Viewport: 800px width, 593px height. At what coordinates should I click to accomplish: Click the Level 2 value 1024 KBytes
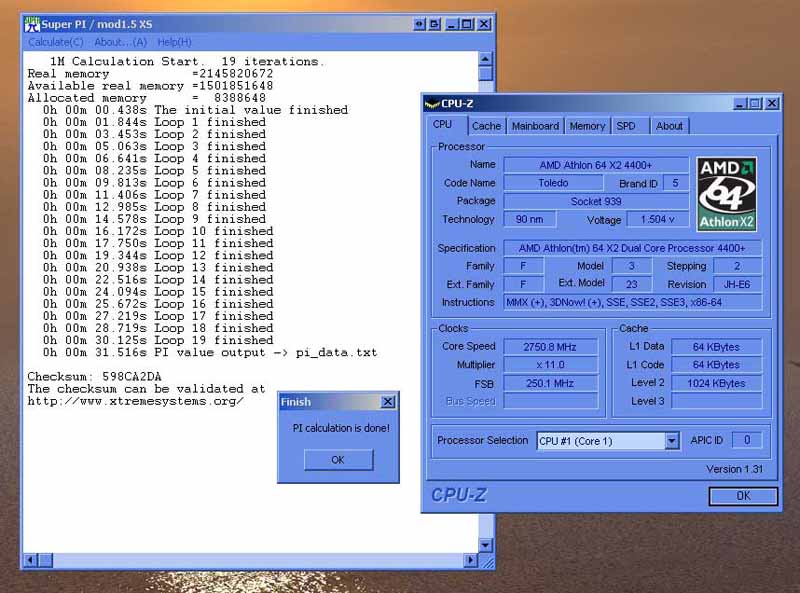coord(716,383)
